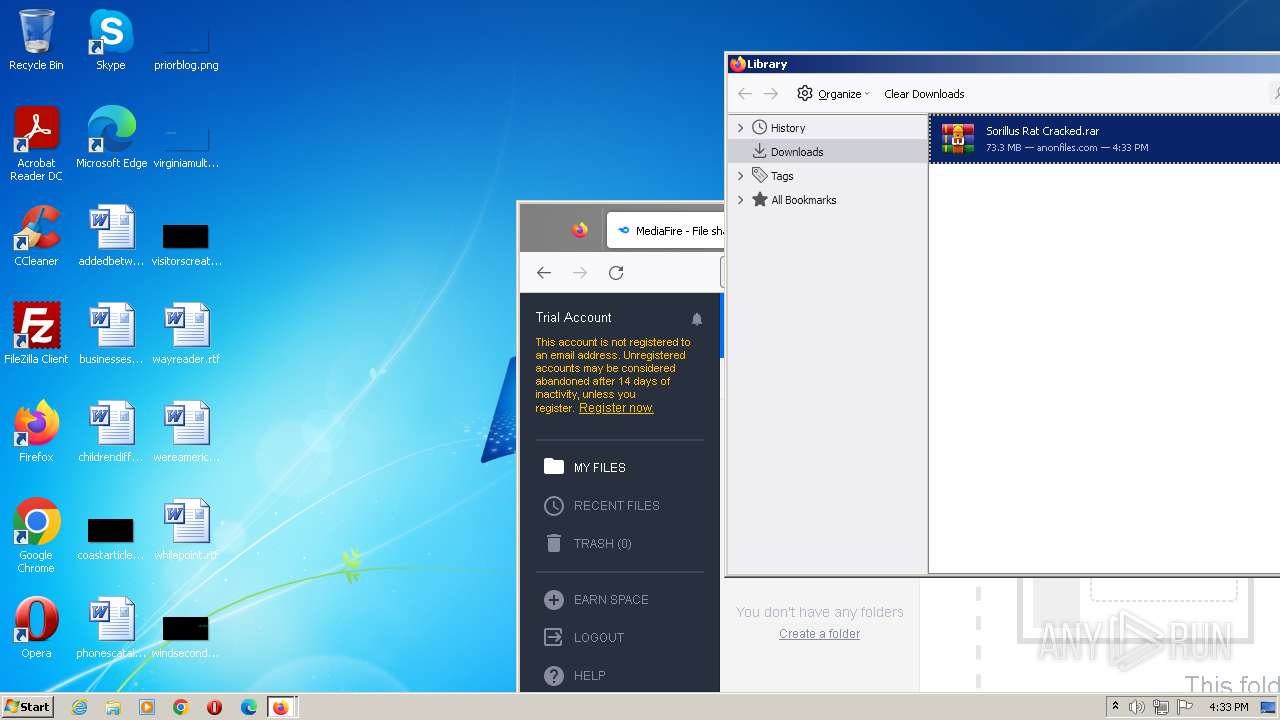This screenshot has width=1280, height=720.
Task: Launch Firefox from desktop icon
Action: (36, 432)
